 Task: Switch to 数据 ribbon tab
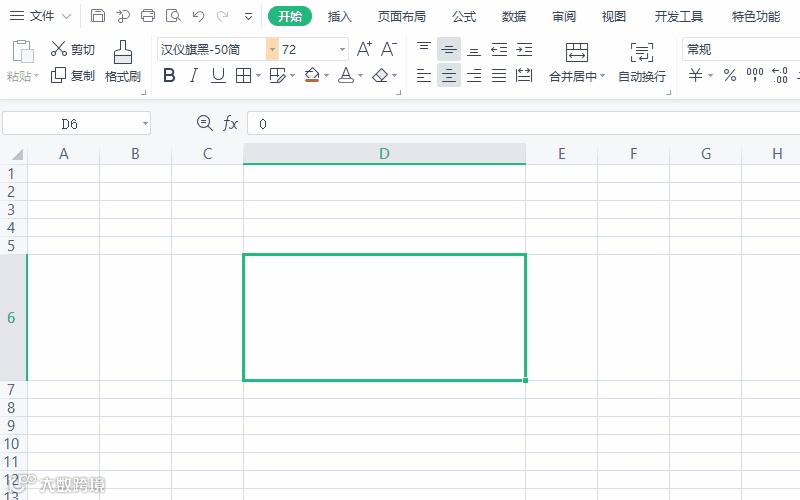pyautogui.click(x=514, y=16)
